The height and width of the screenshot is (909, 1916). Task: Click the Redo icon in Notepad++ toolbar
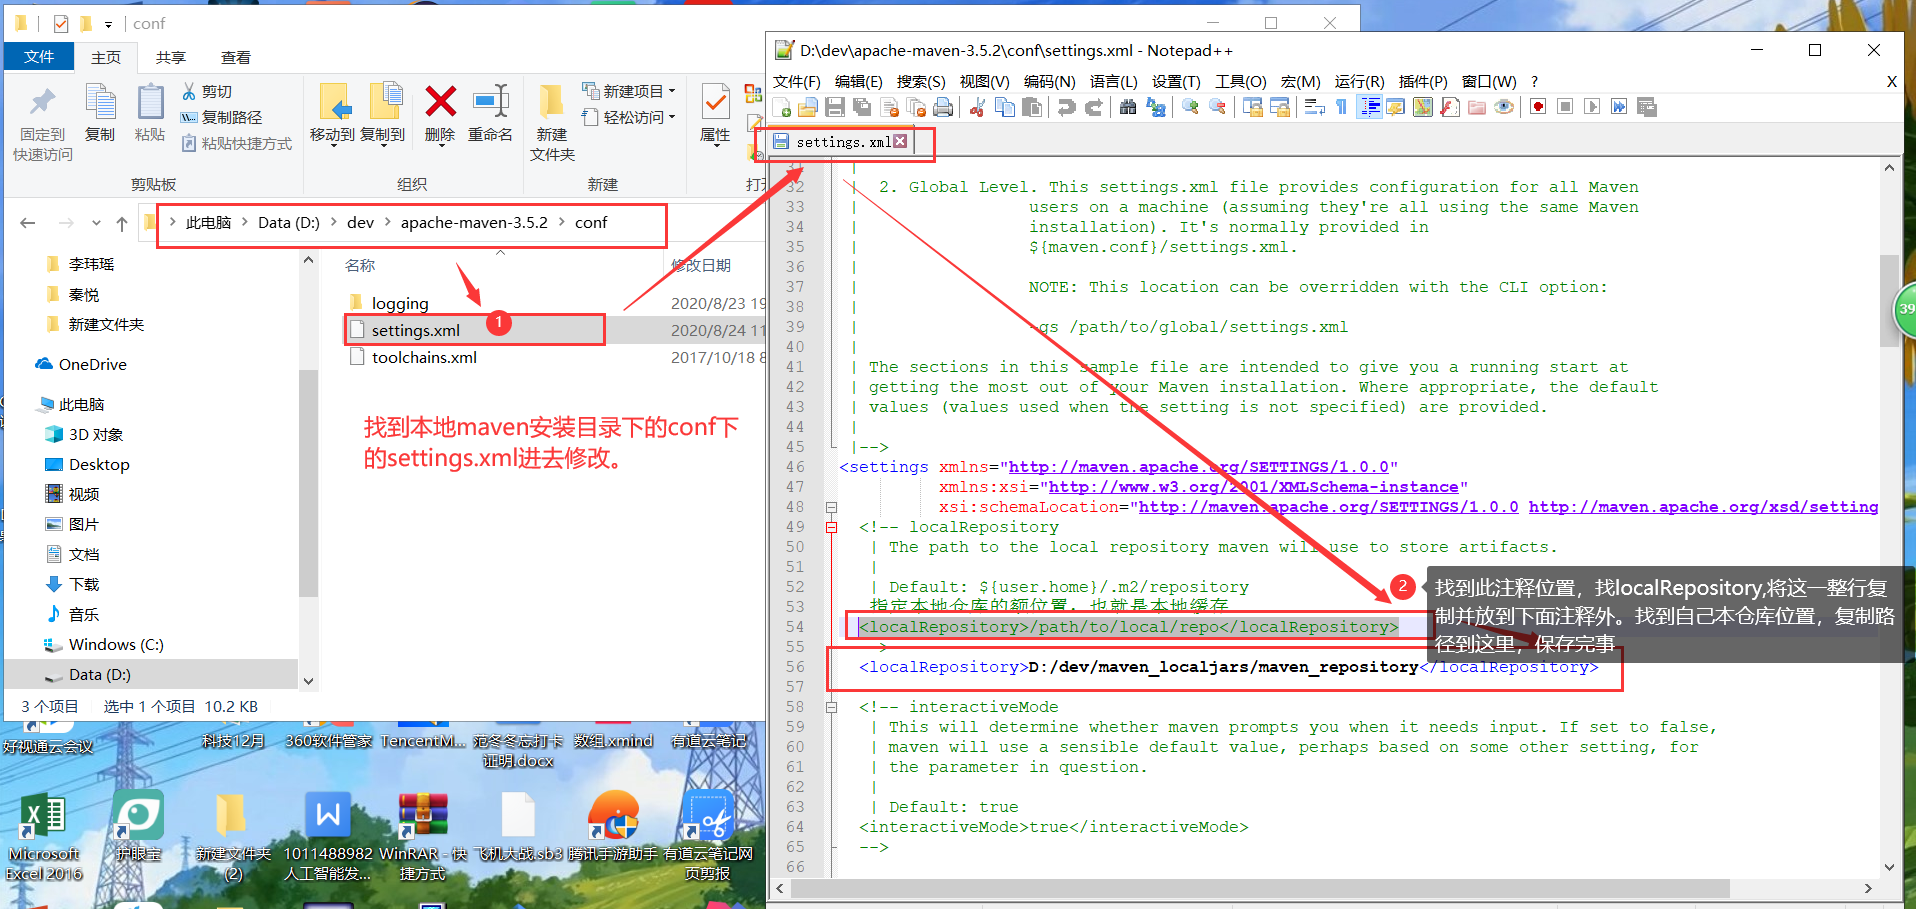coord(1094,107)
